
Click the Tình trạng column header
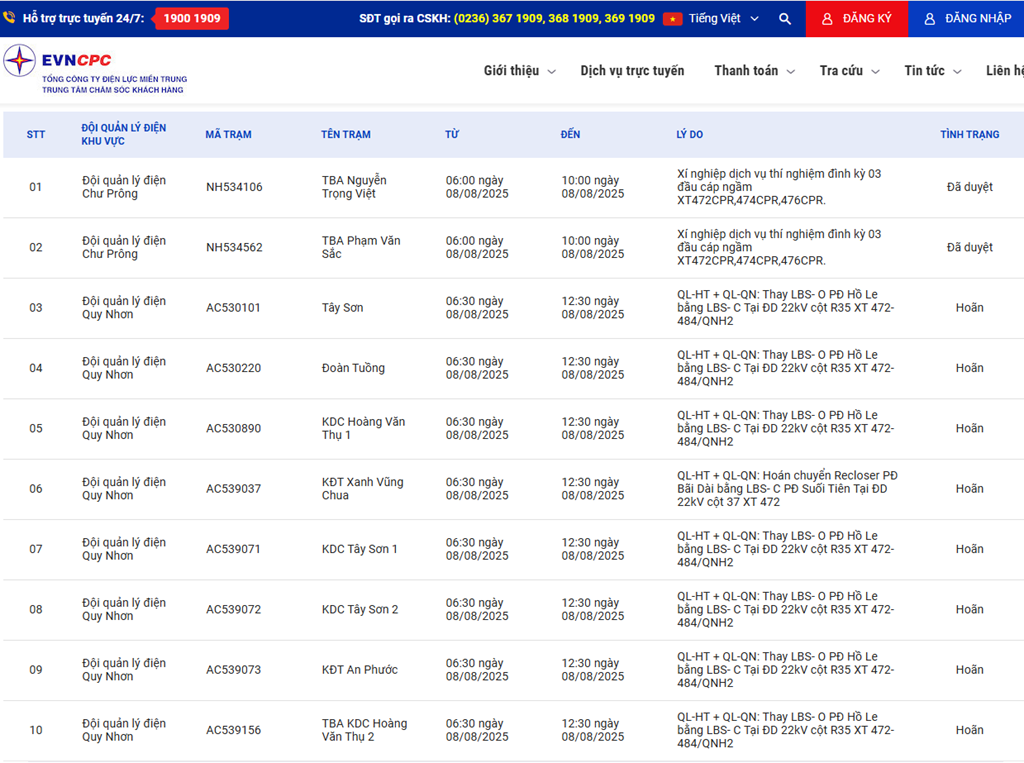(969, 135)
